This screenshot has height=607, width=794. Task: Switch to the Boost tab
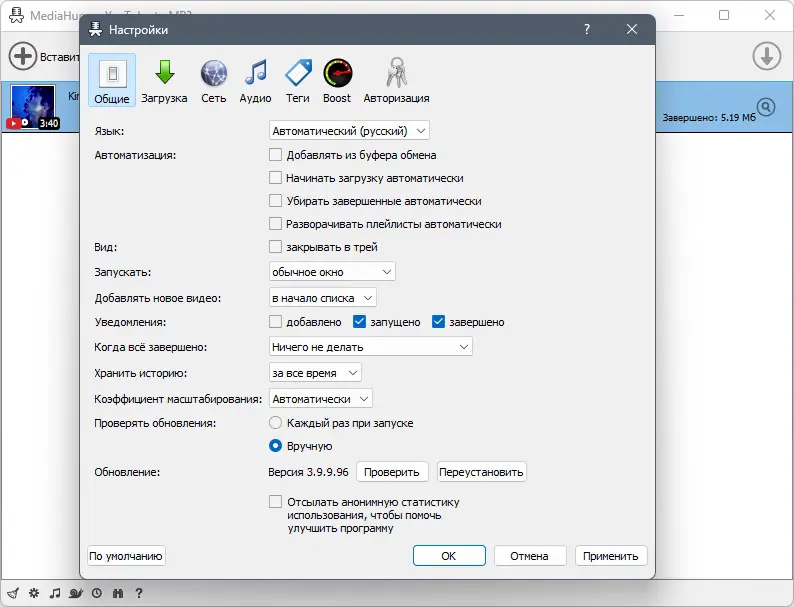click(337, 81)
